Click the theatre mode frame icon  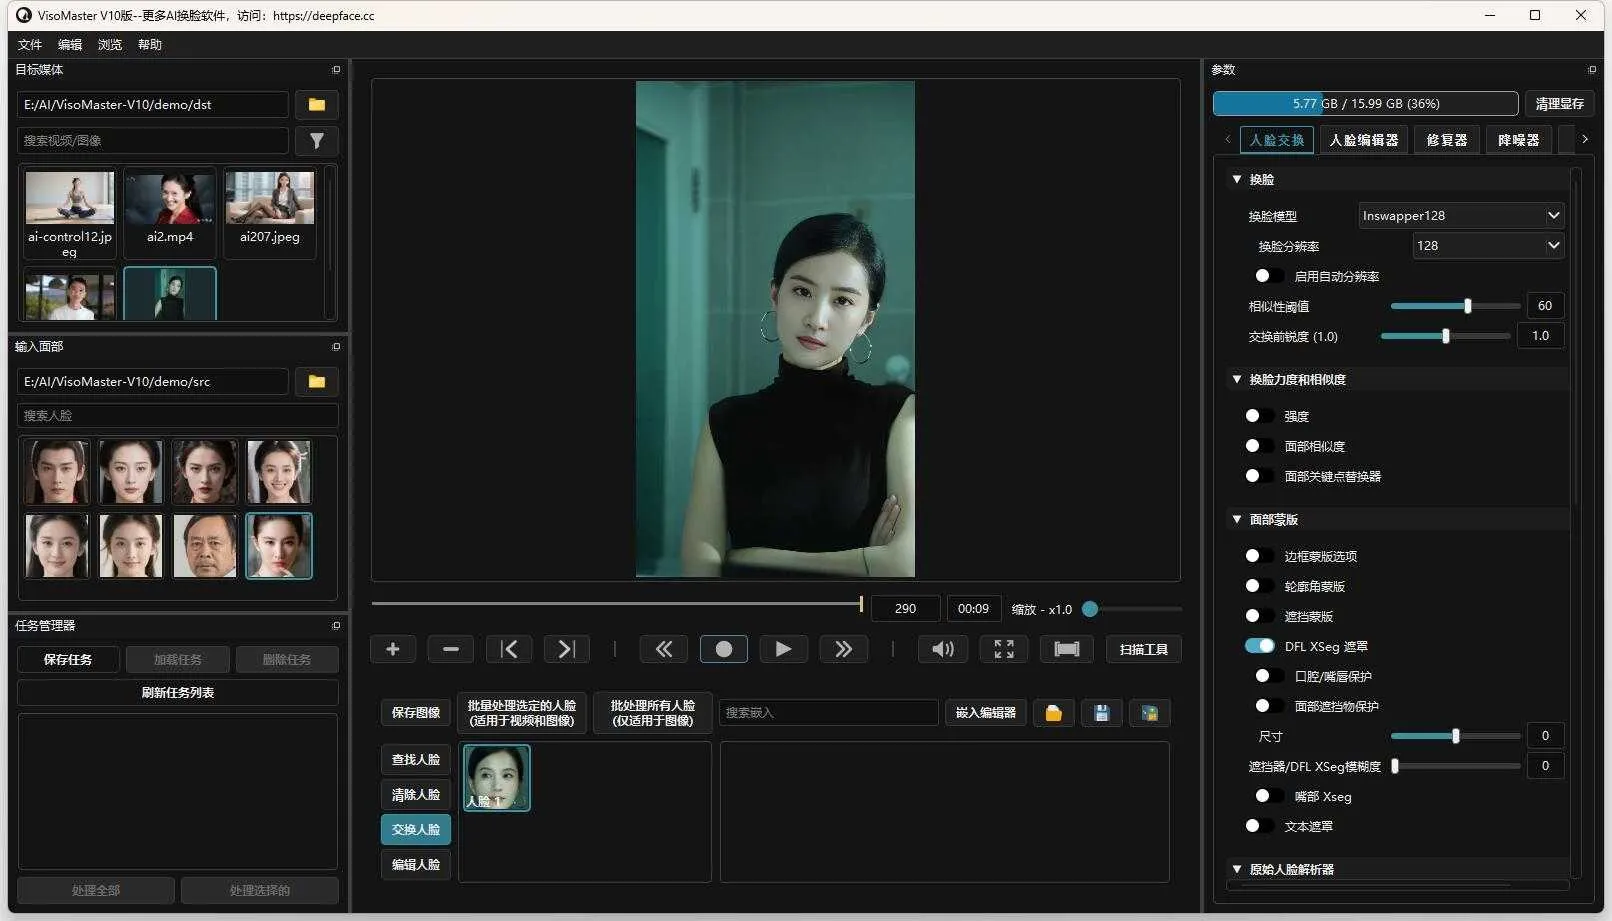click(x=1067, y=649)
